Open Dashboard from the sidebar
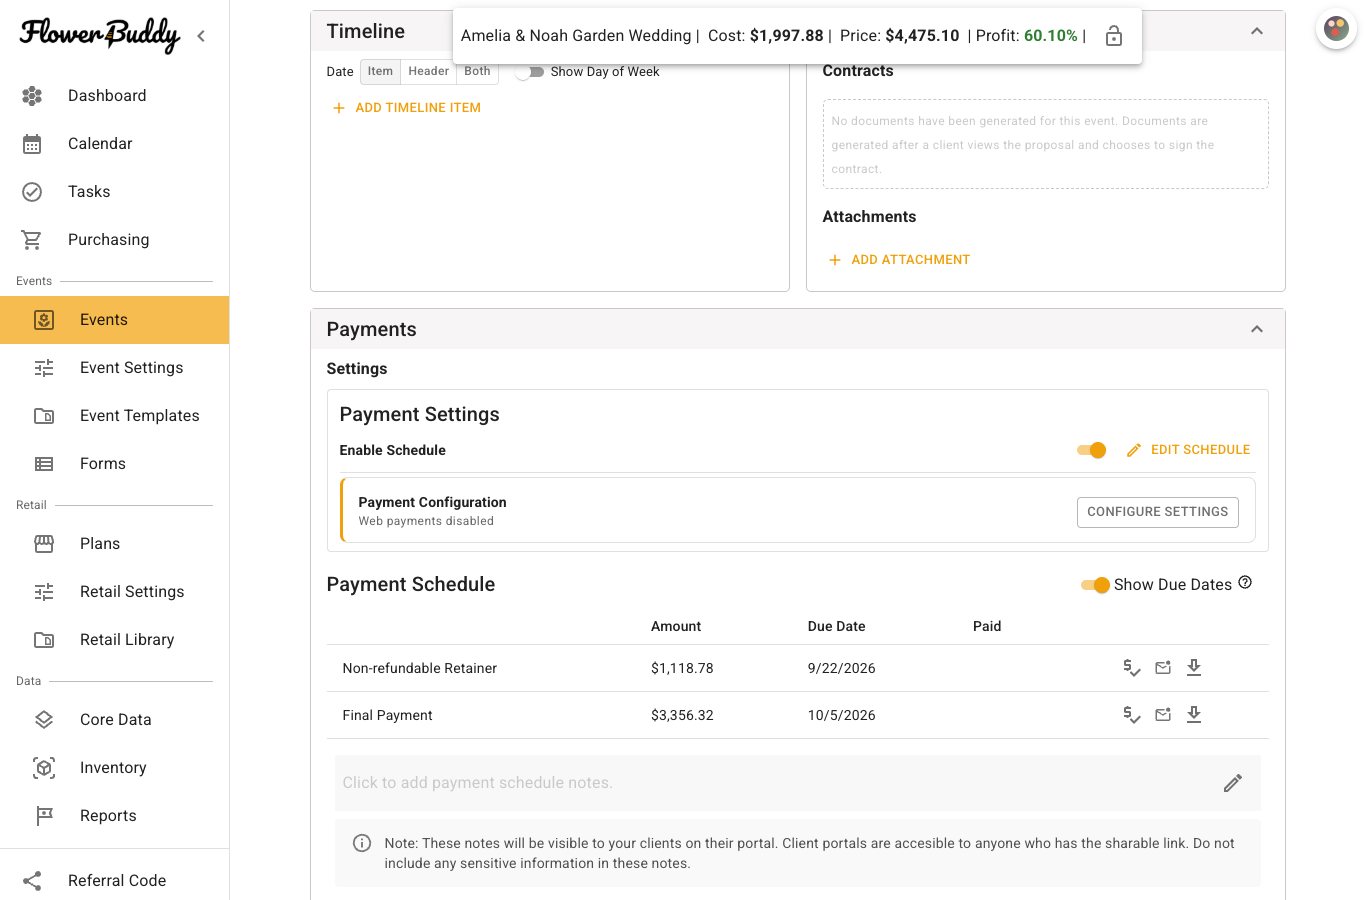 pyautogui.click(x=115, y=96)
